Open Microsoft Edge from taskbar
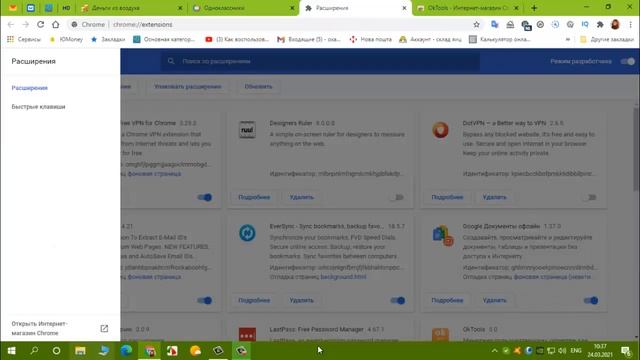640x360 pixels. 126,351
